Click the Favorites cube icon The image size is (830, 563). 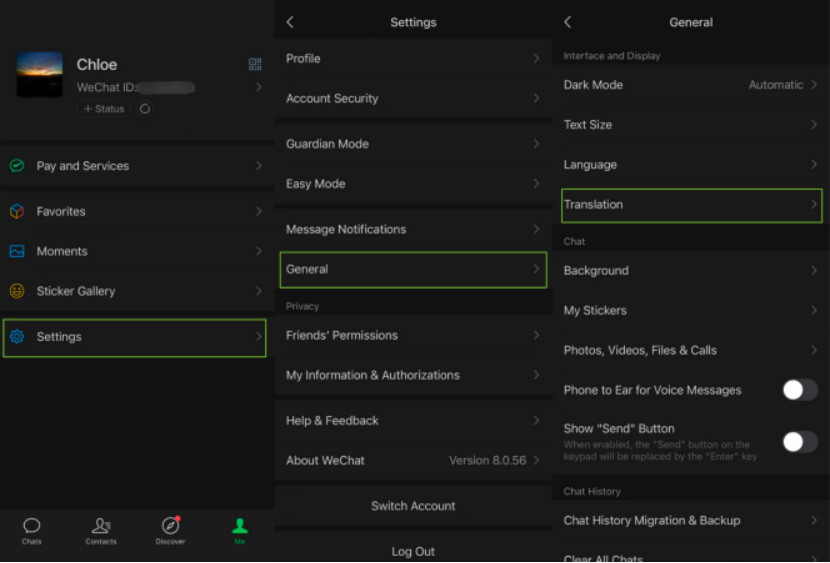pyautogui.click(x=17, y=211)
